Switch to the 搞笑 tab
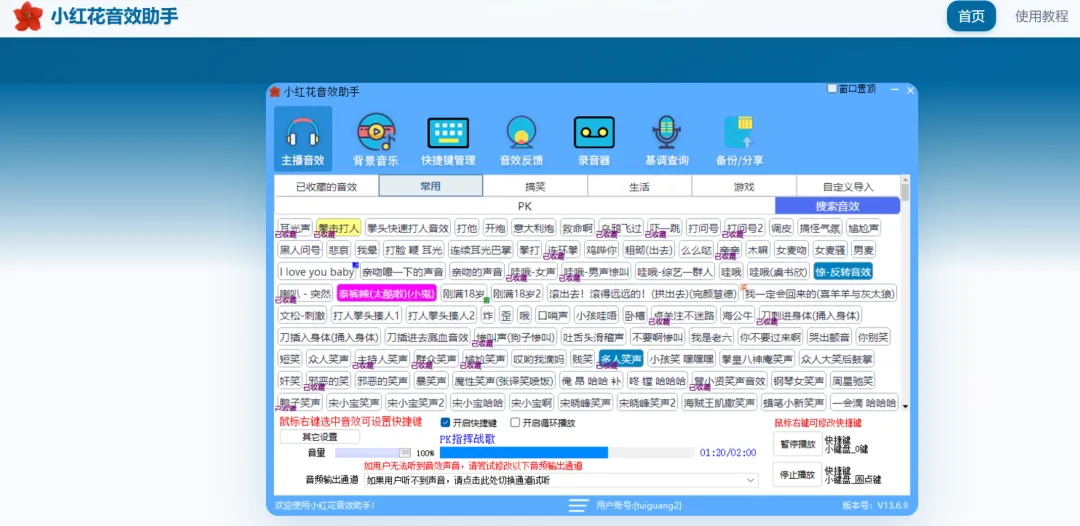The width and height of the screenshot is (1080, 526). click(535, 186)
